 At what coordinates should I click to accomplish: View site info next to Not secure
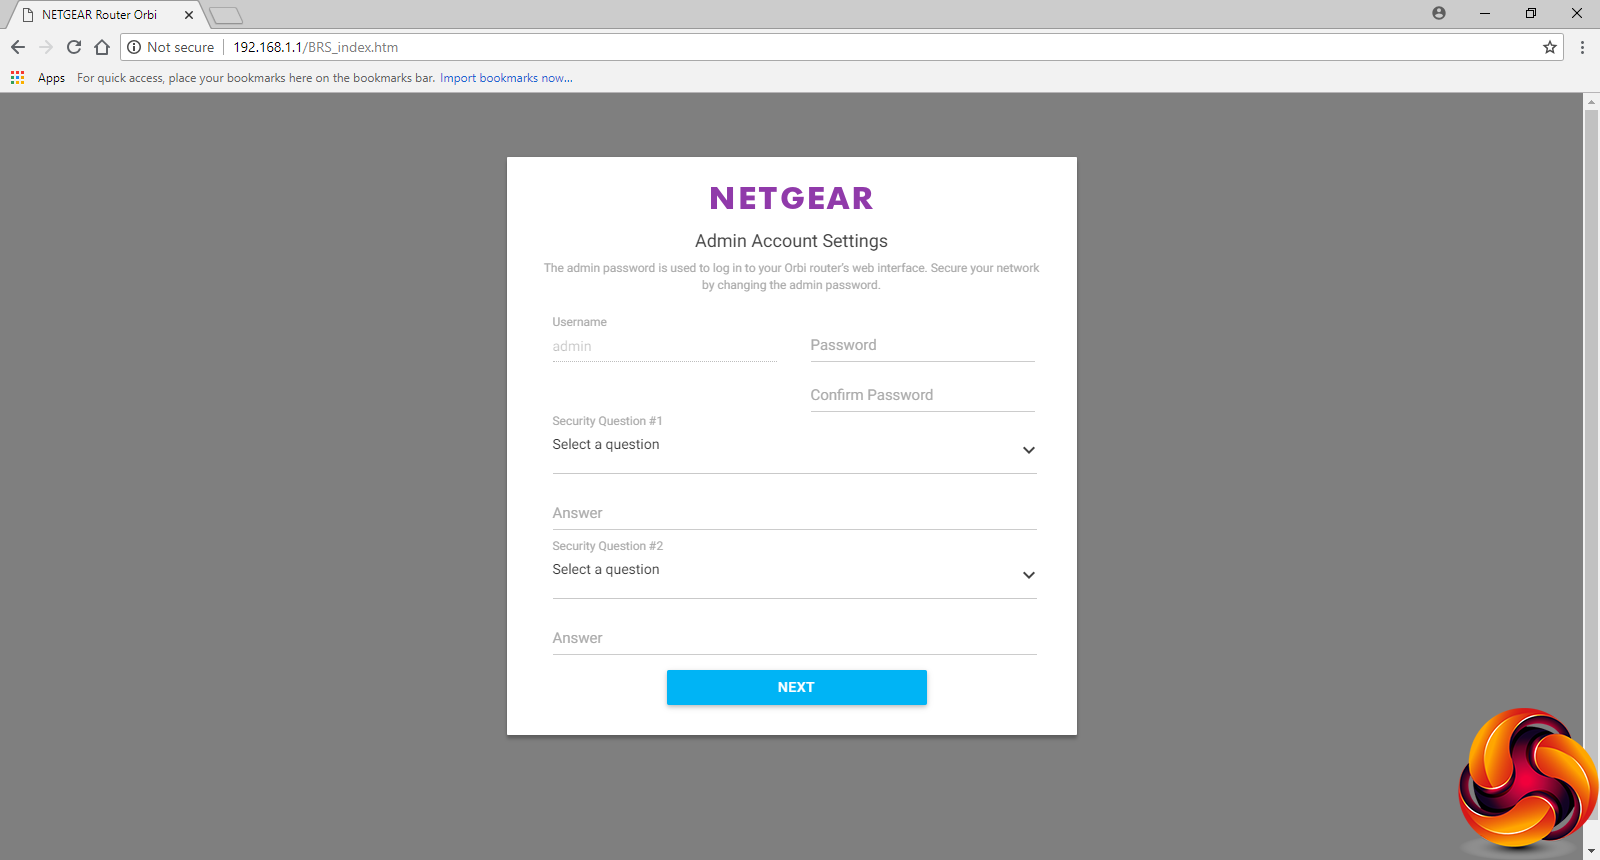134,47
